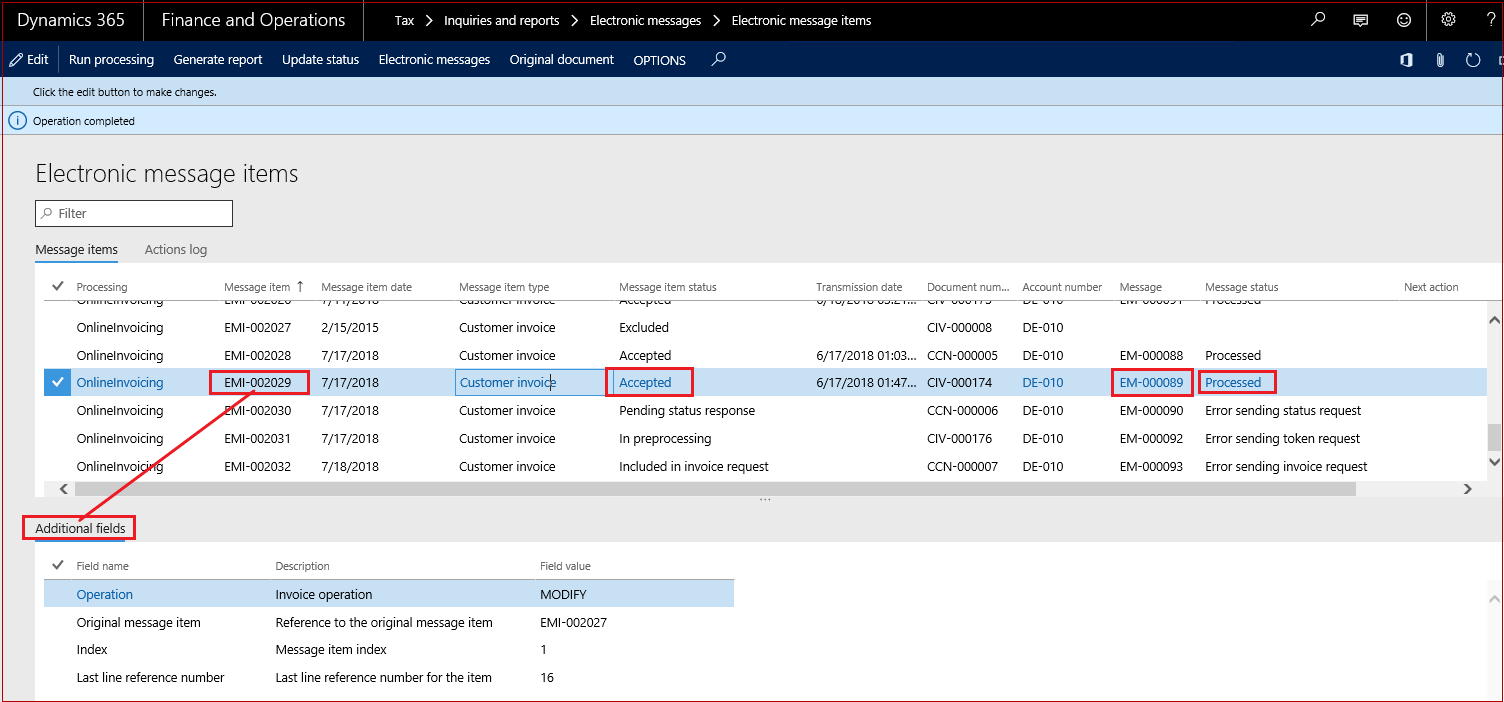Click the Message item type column header

(504, 287)
